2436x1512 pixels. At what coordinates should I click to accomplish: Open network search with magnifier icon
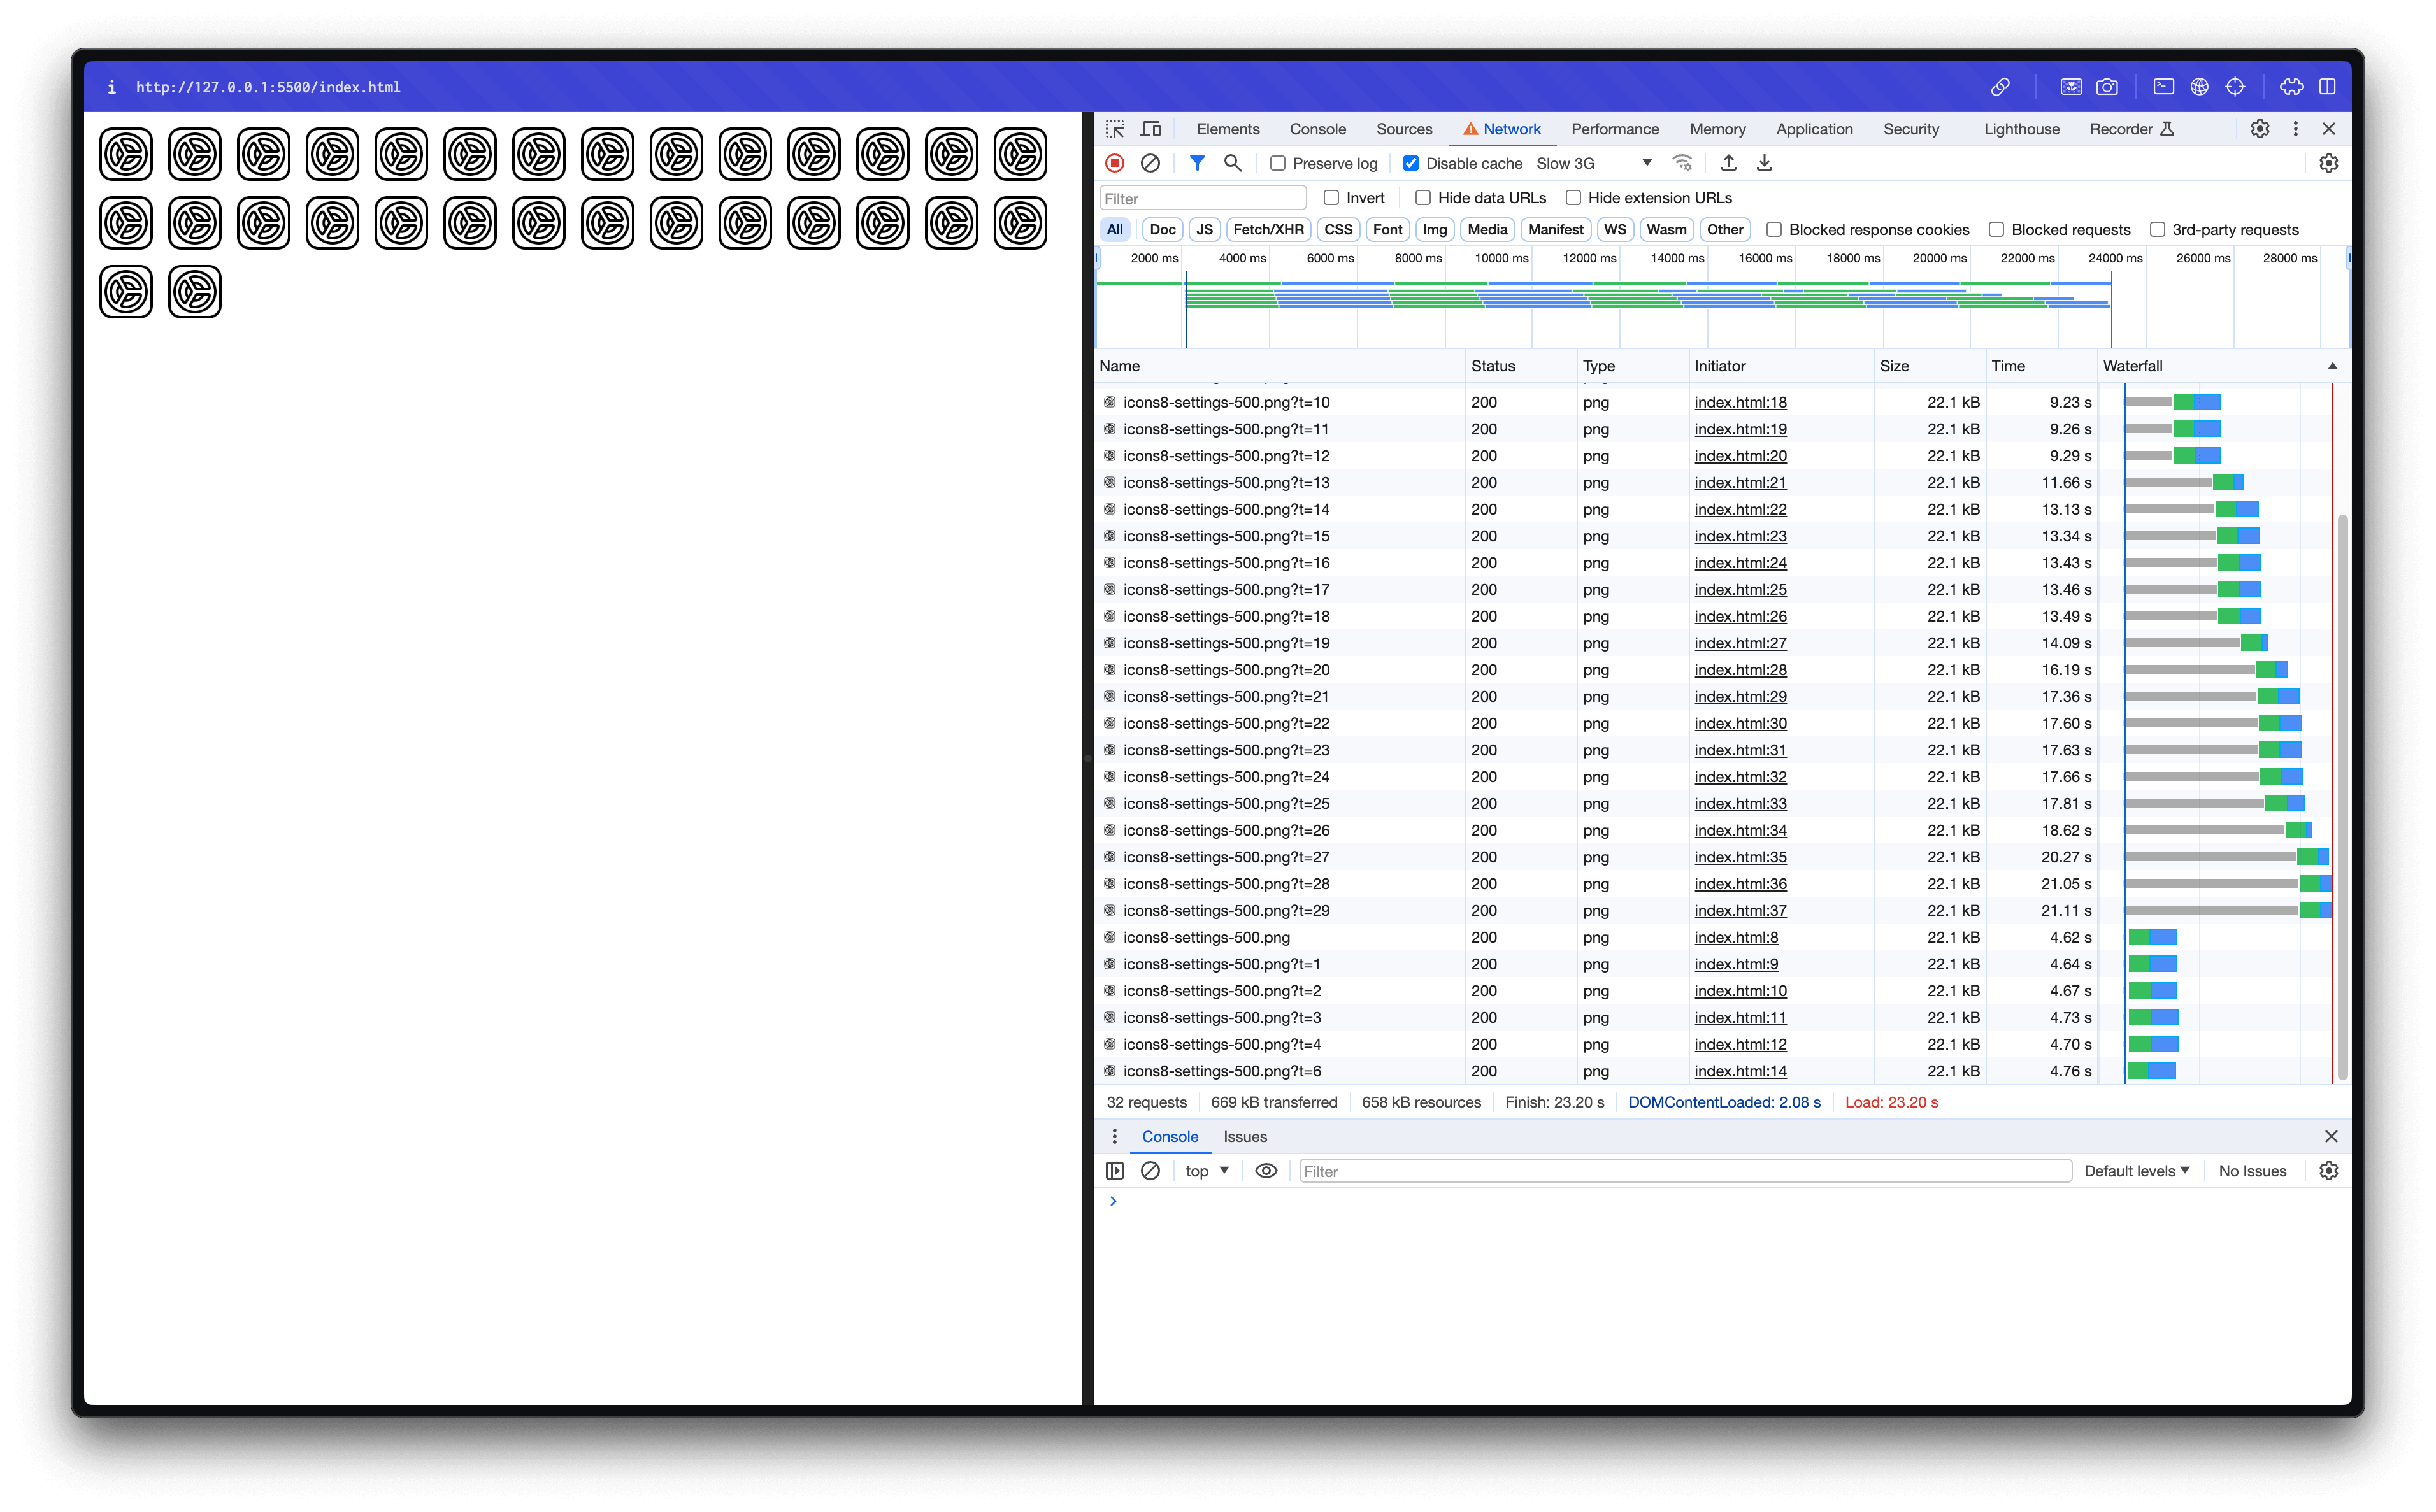1232,163
